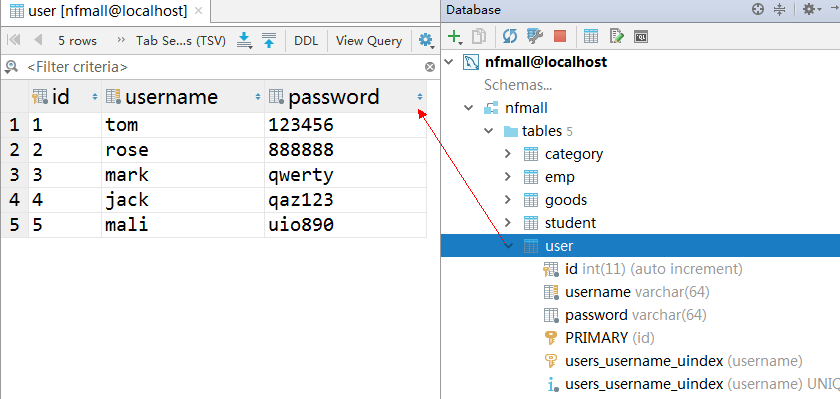
Task: Collapse the tables folder node
Action: pyautogui.click(x=489, y=131)
